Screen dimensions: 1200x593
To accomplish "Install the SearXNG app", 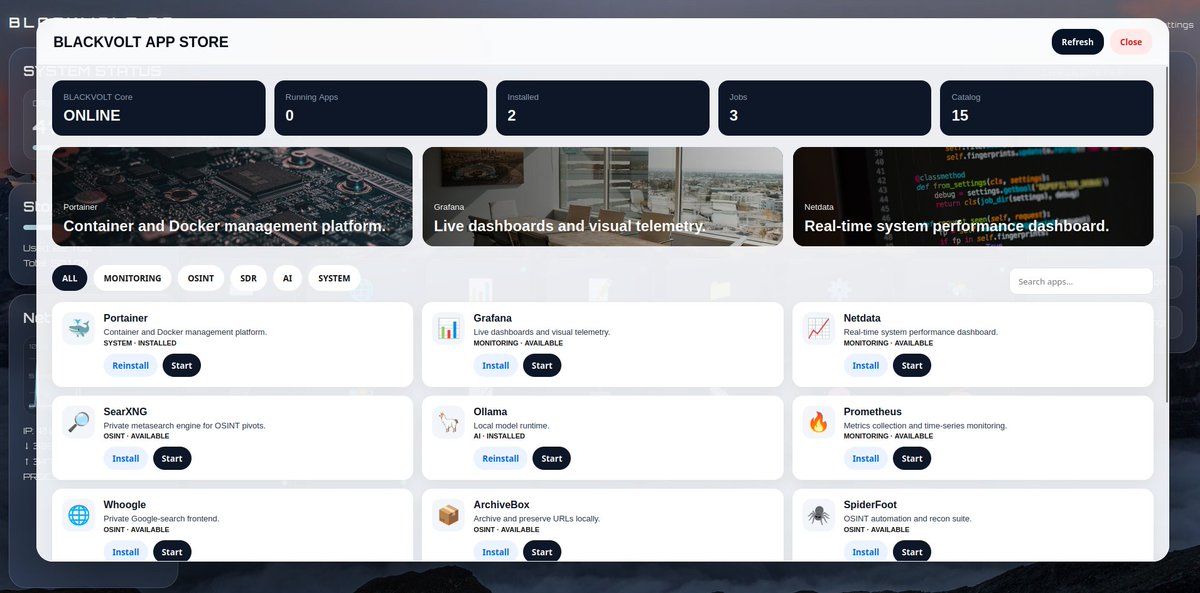I will (126, 458).
